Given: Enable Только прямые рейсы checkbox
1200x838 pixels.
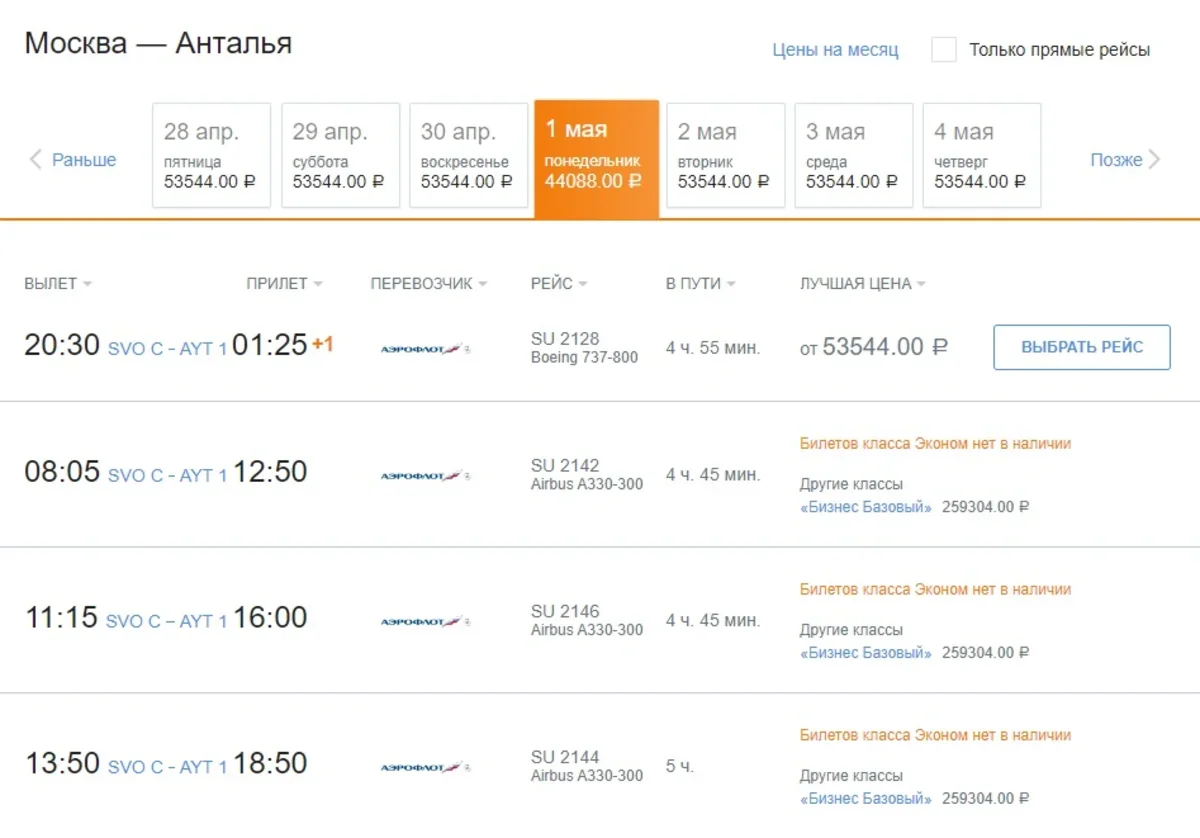Looking at the screenshot, I should pyautogui.click(x=943, y=50).
